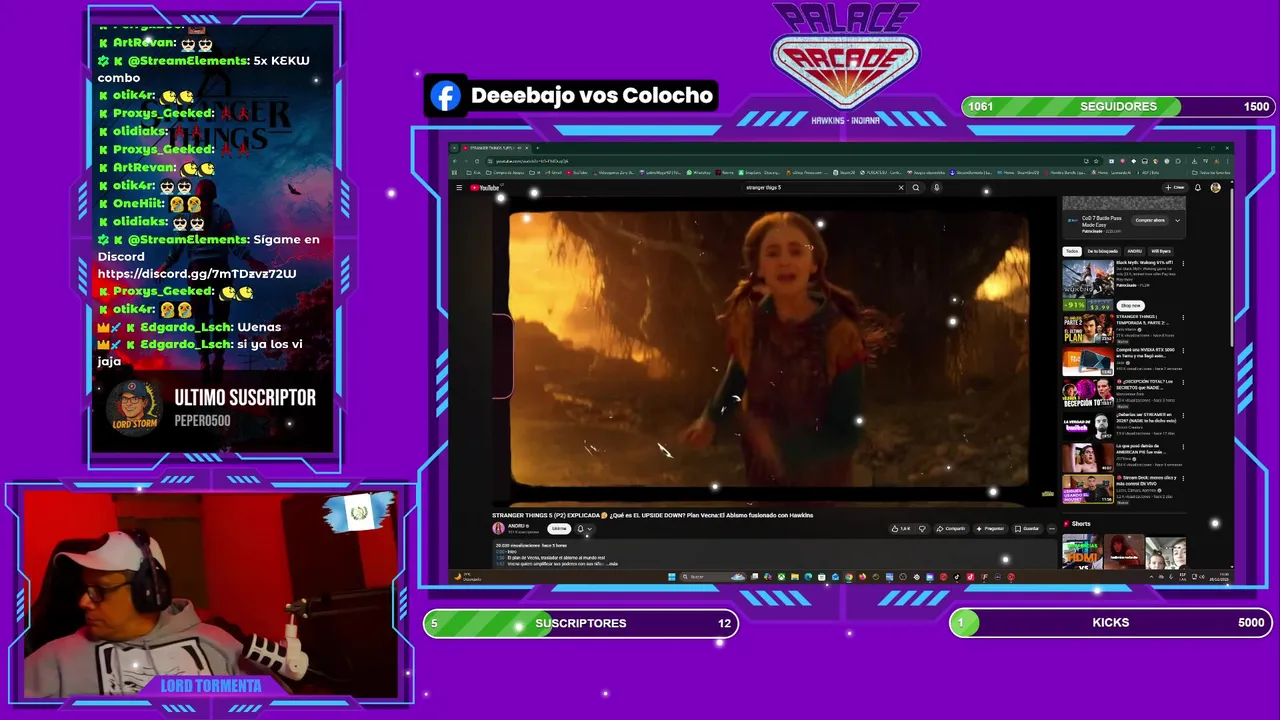The width and height of the screenshot is (1280, 720).
Task: Show hidden tray icons chevron on taskbar
Action: [1151, 576]
